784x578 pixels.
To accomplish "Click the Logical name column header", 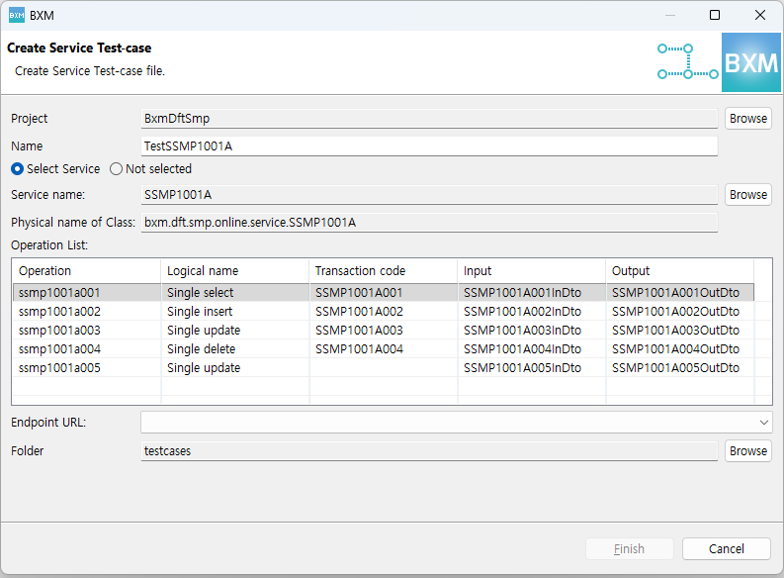I will (x=235, y=271).
